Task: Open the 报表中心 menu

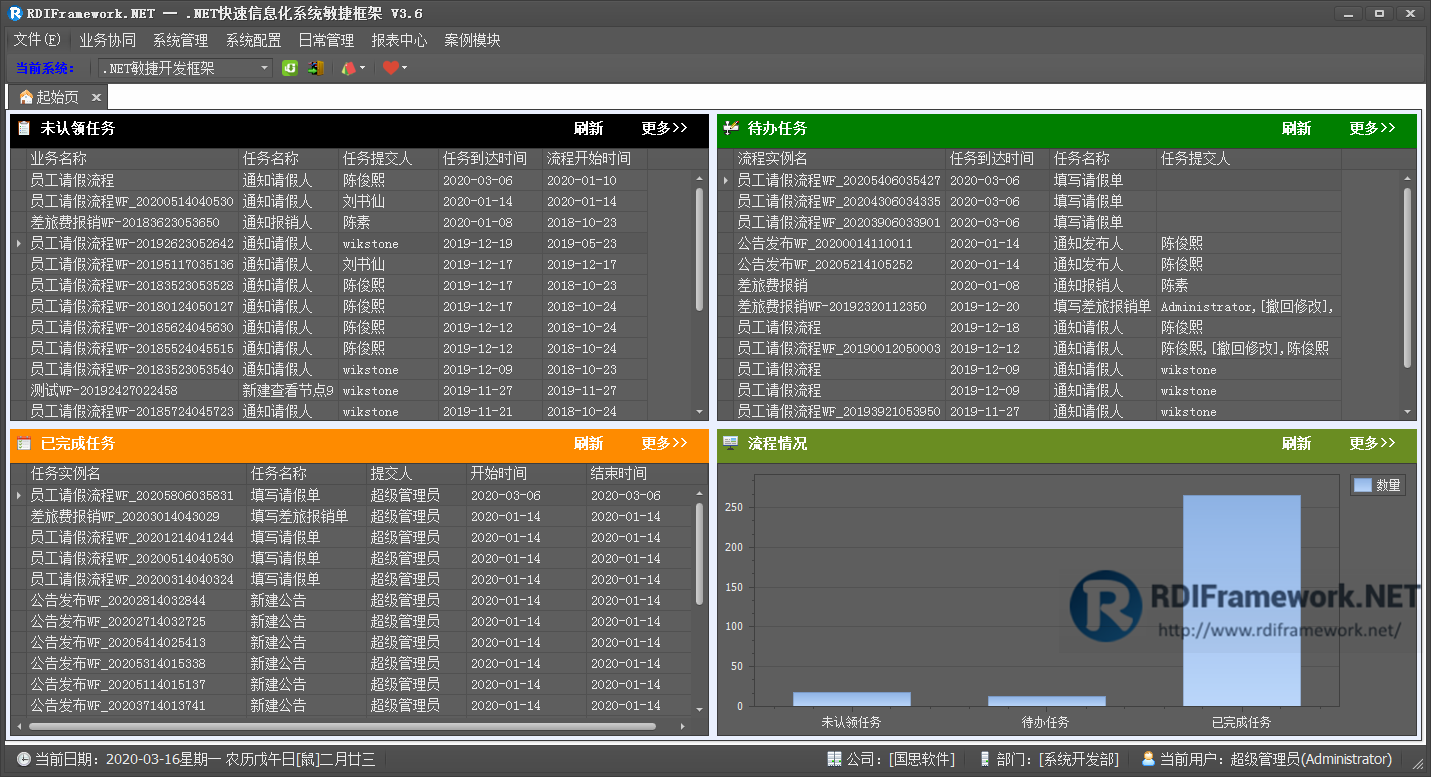Action: click(x=400, y=40)
